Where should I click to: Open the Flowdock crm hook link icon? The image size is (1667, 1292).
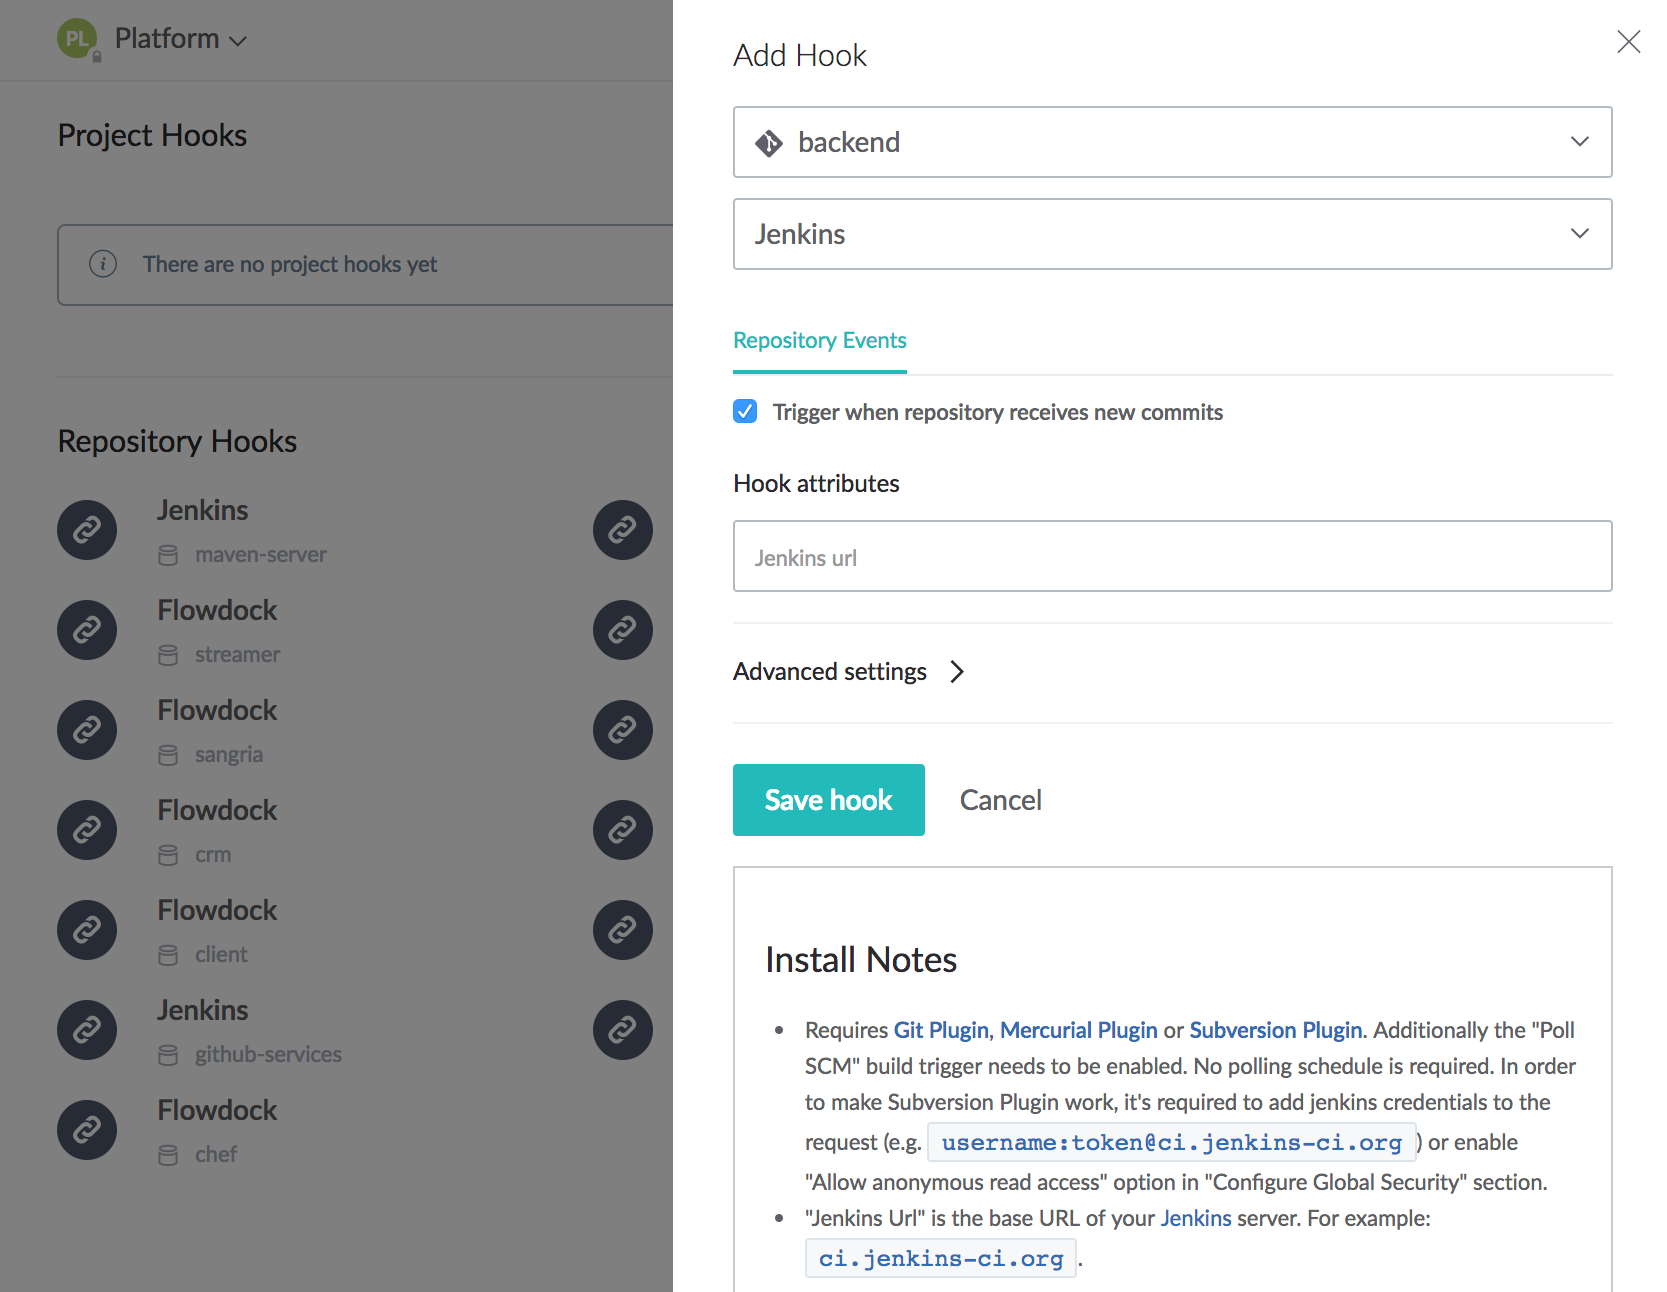click(87, 830)
